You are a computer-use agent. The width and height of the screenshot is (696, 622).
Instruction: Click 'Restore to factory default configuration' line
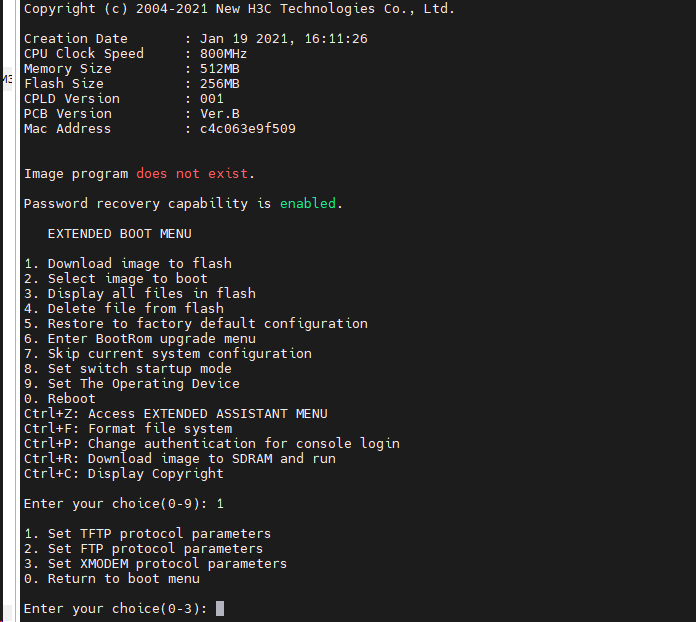tap(195, 323)
